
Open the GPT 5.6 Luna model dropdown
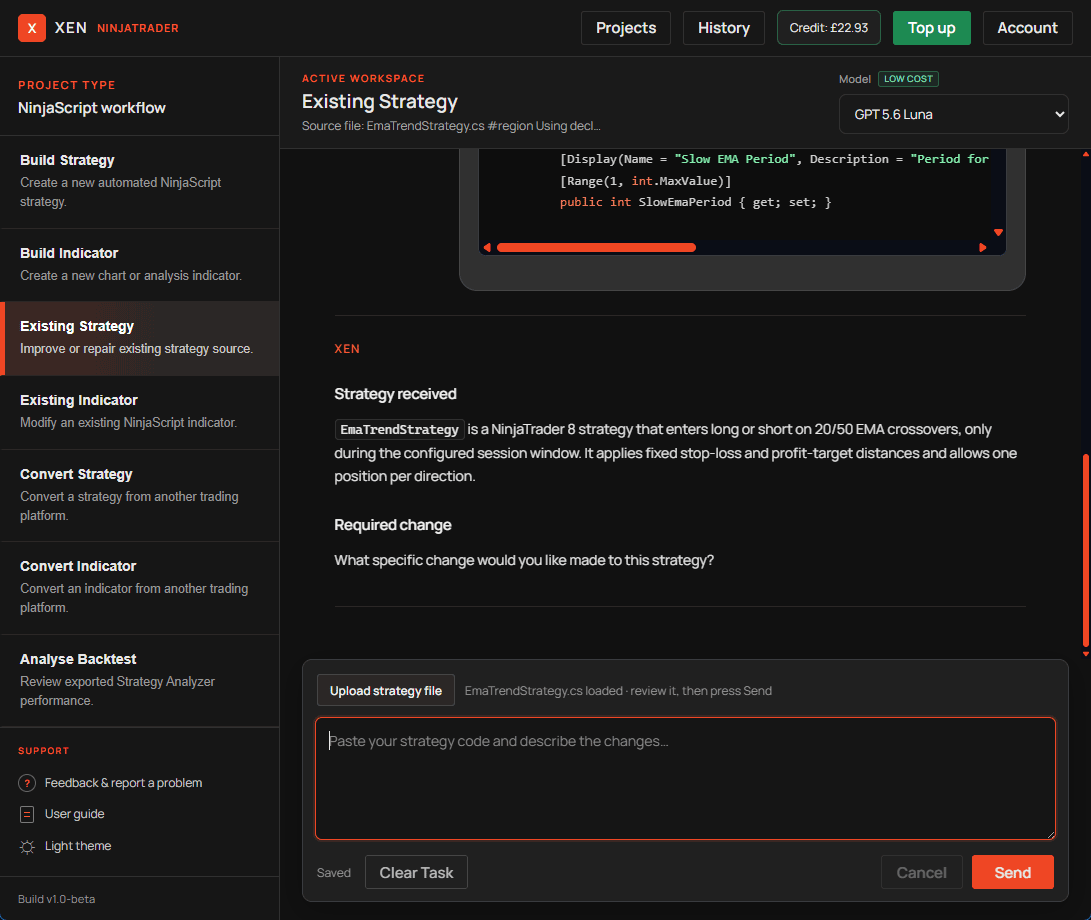coord(953,114)
